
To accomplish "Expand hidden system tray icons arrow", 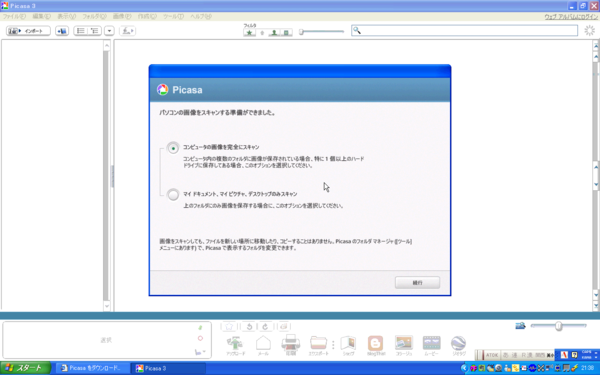I will (464, 368).
